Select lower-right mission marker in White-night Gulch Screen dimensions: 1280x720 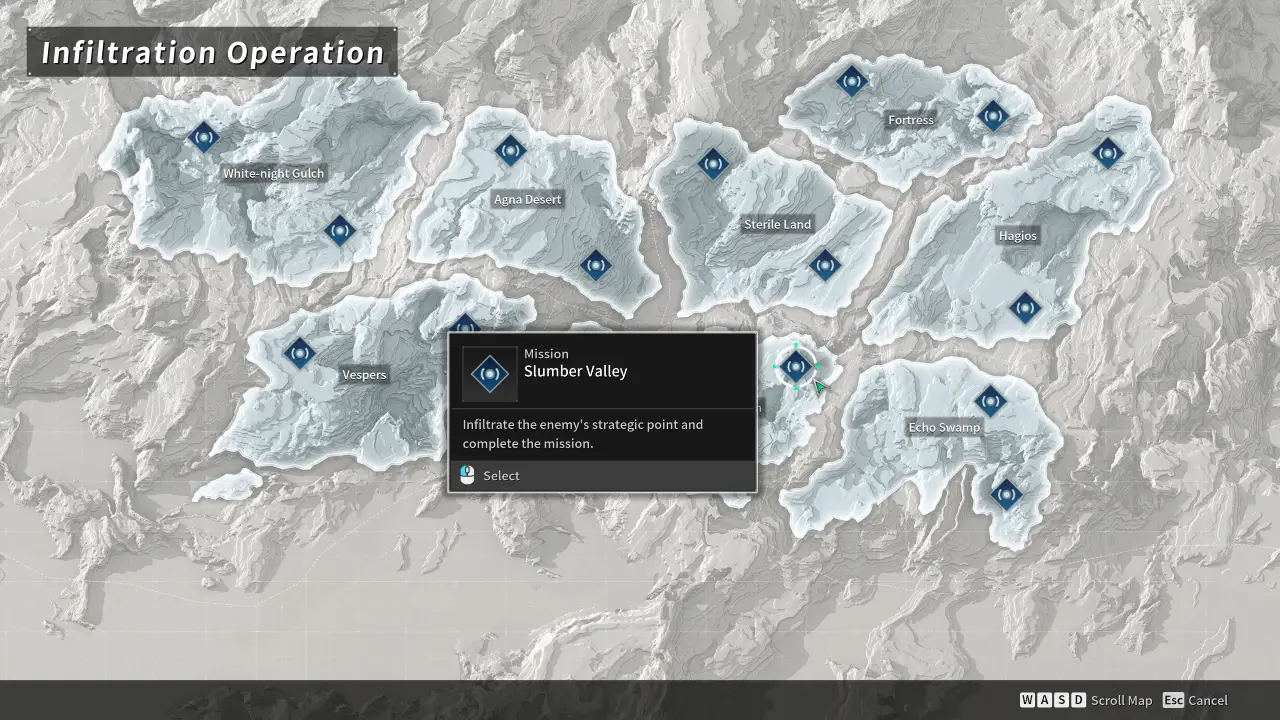click(340, 232)
